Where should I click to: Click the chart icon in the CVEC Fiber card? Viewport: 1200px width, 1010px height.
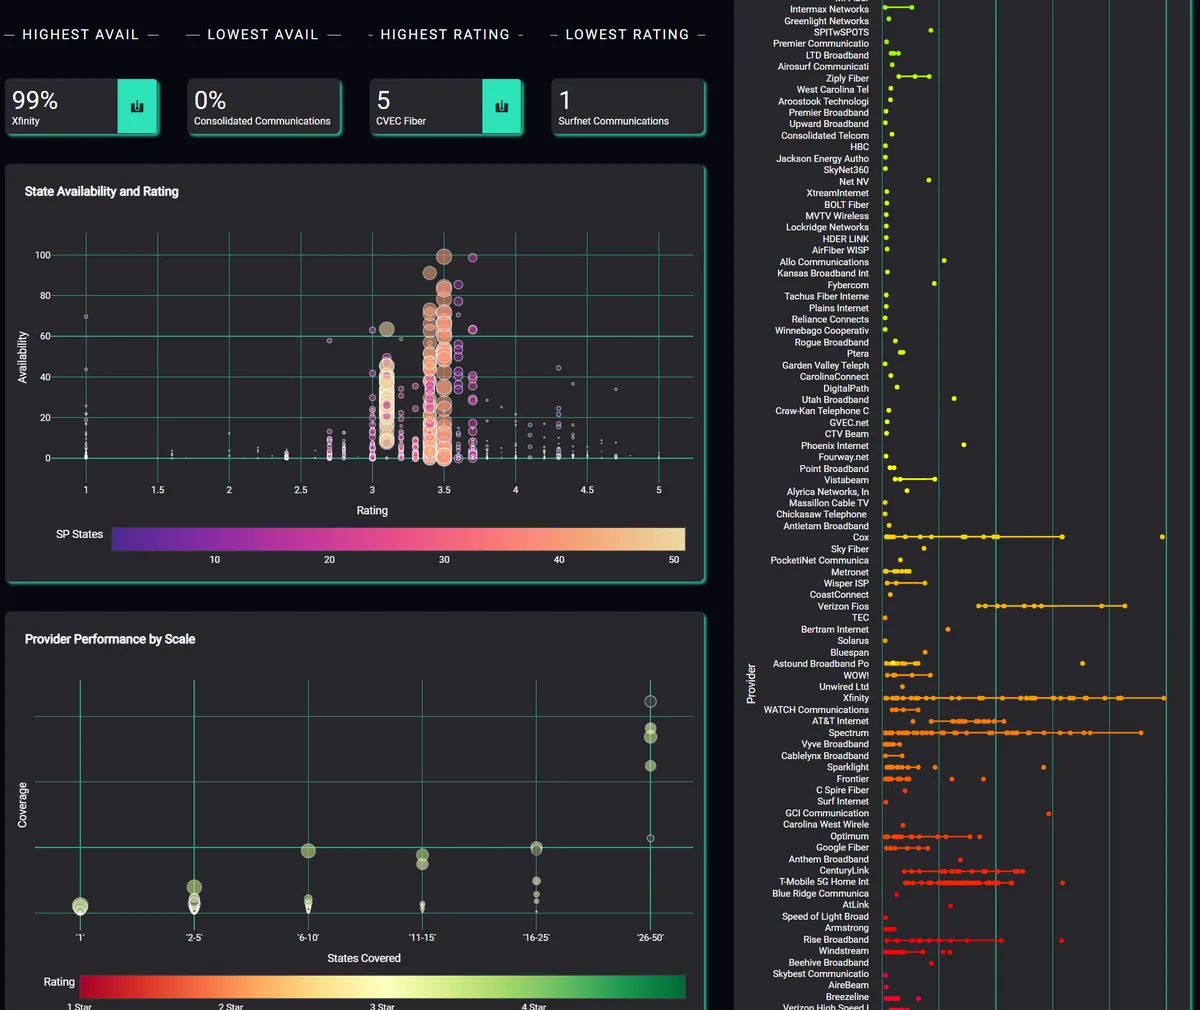point(502,106)
